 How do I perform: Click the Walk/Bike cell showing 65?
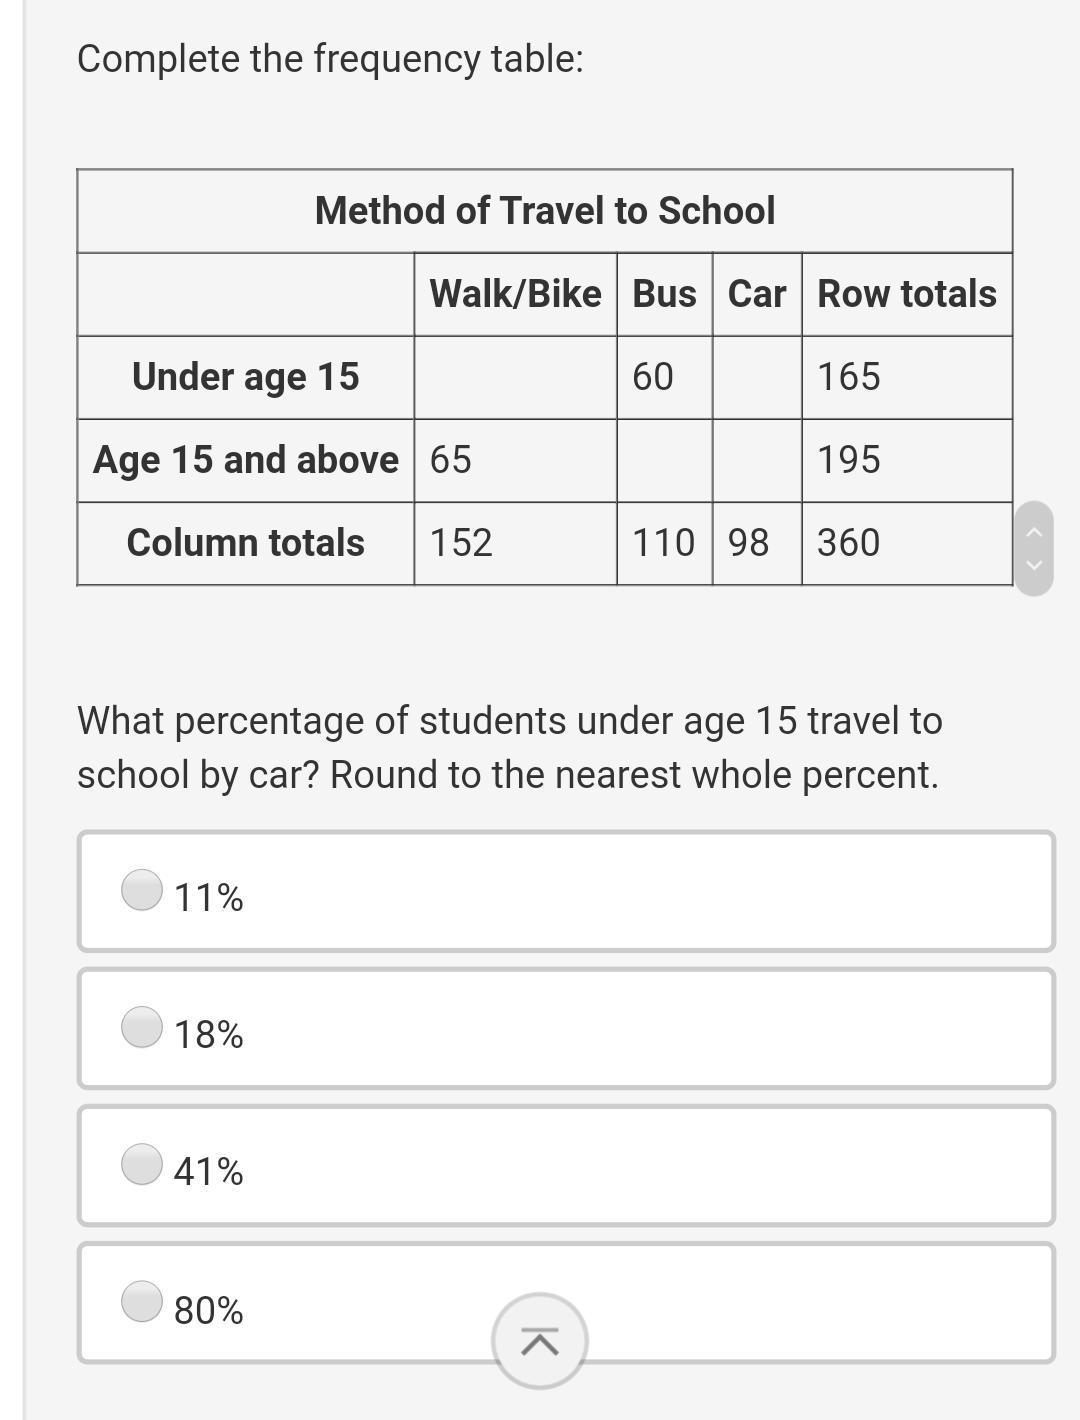(x=515, y=460)
